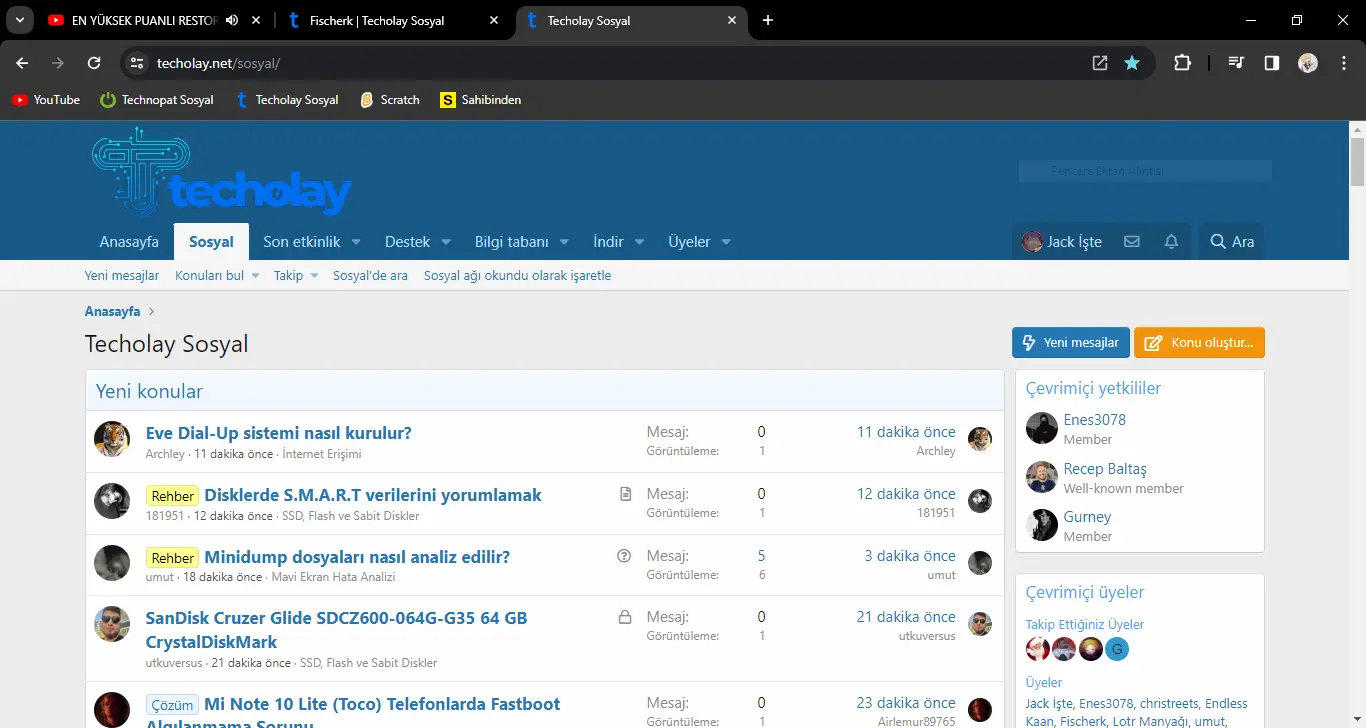Image resolution: width=1366 pixels, height=728 pixels.
Task: Open the Scratch bookmark
Action: 389,100
